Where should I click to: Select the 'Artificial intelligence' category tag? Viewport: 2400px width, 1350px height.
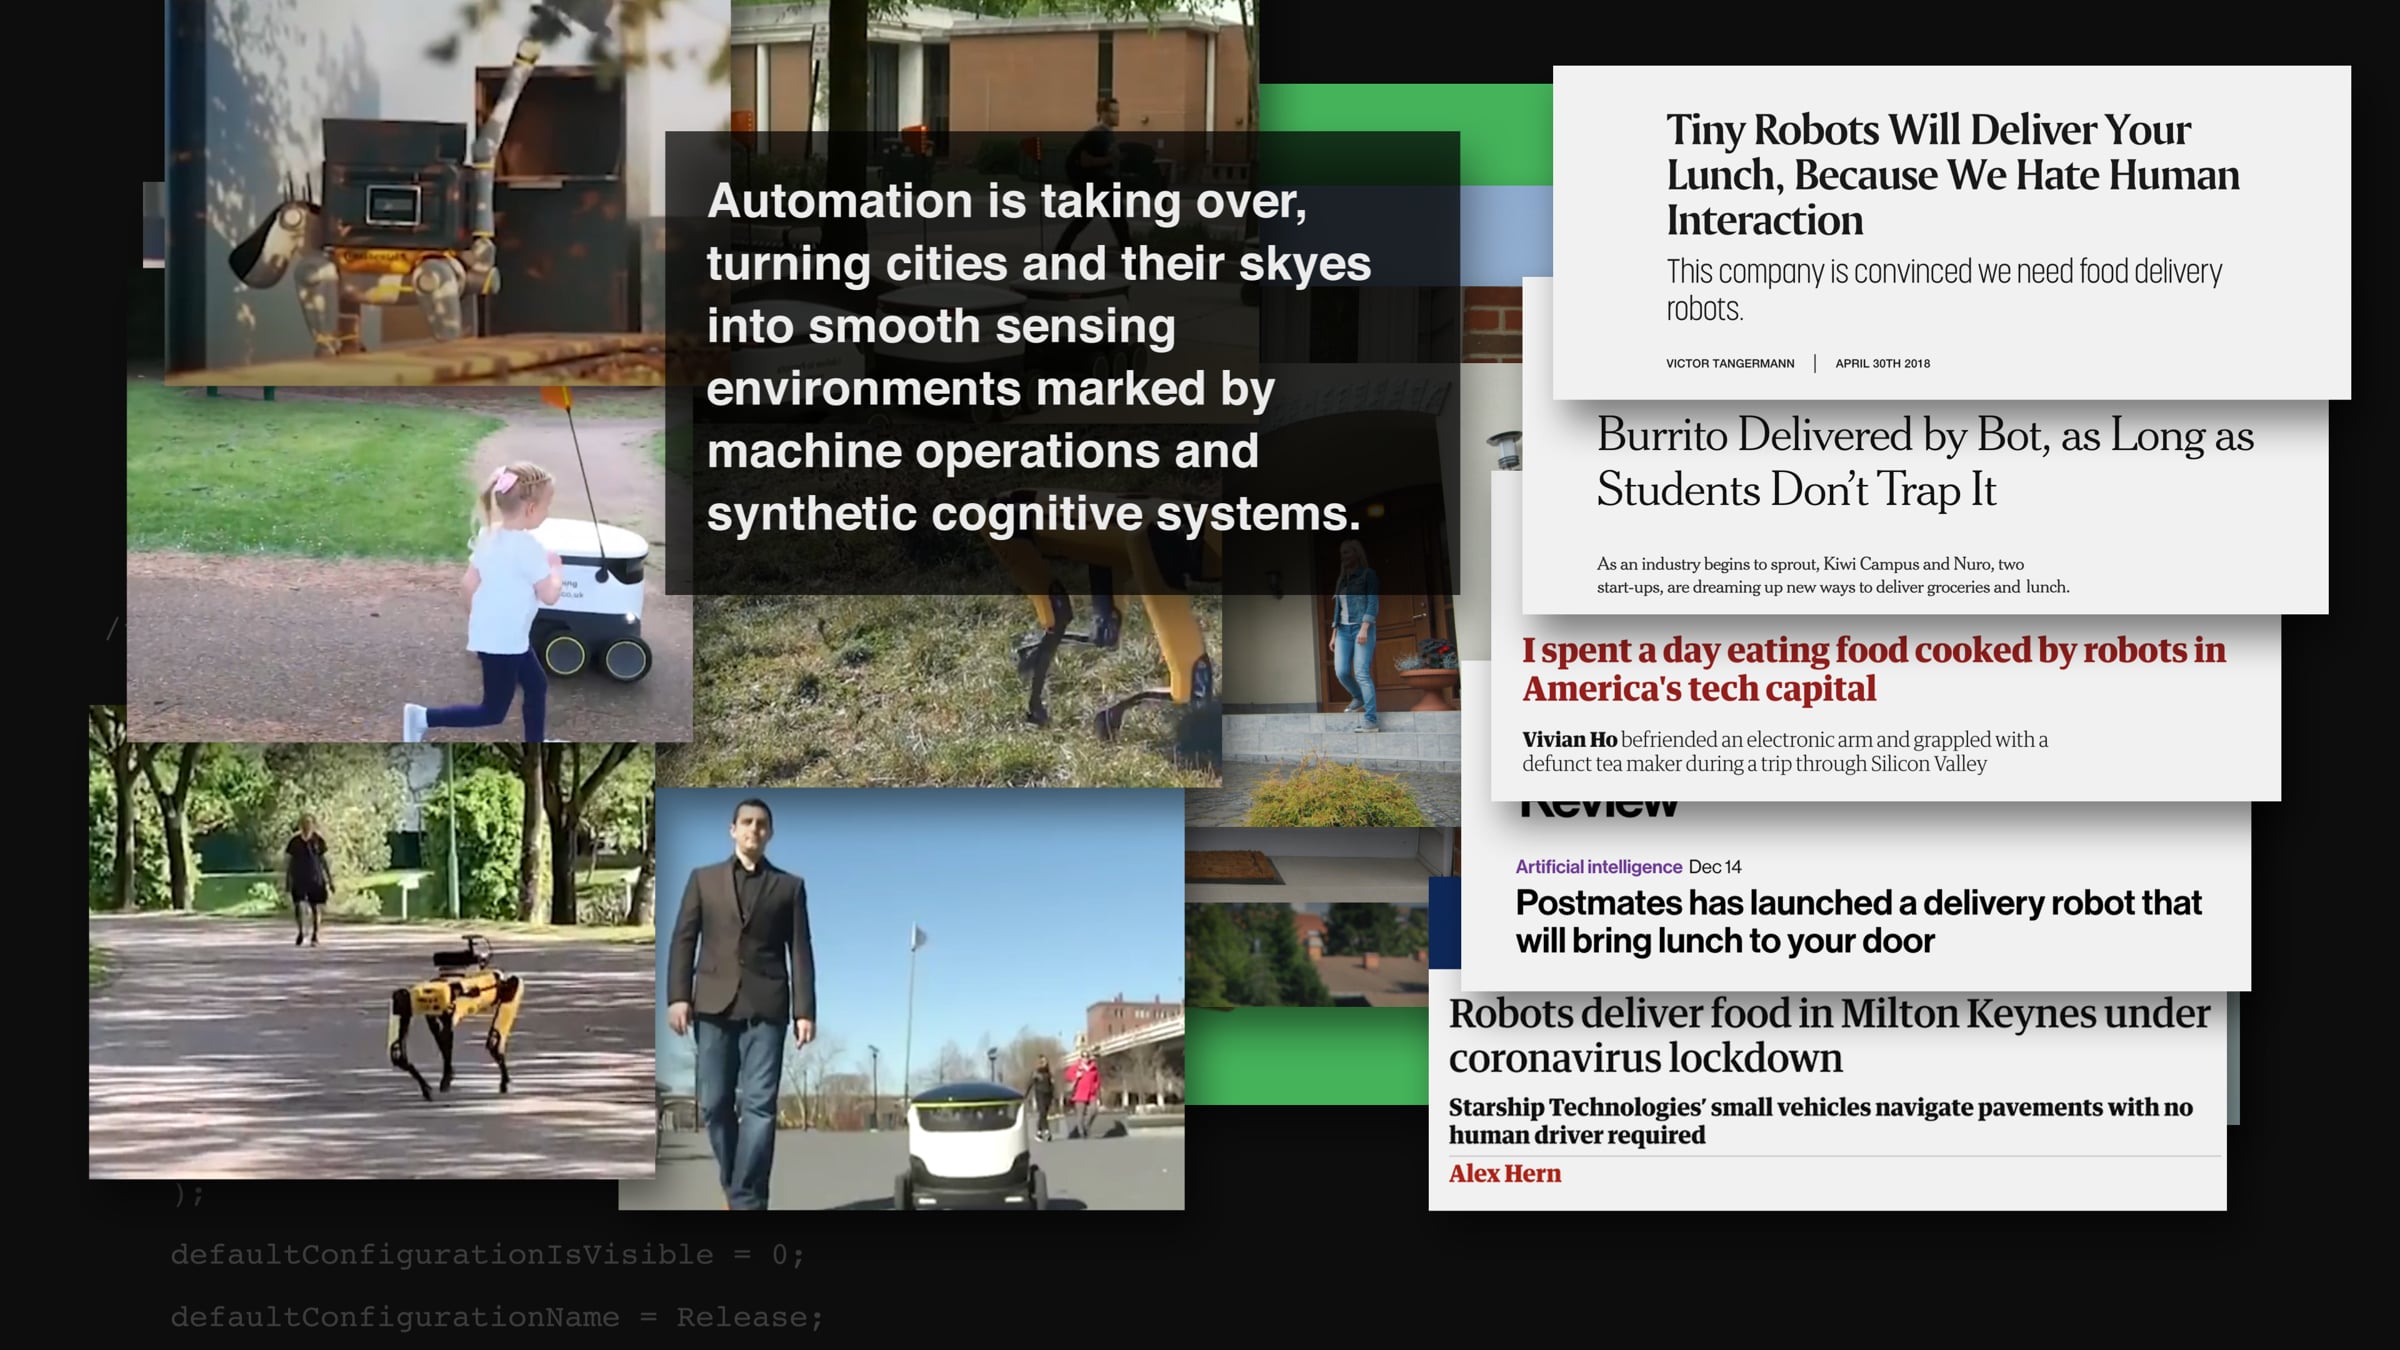(x=1598, y=867)
